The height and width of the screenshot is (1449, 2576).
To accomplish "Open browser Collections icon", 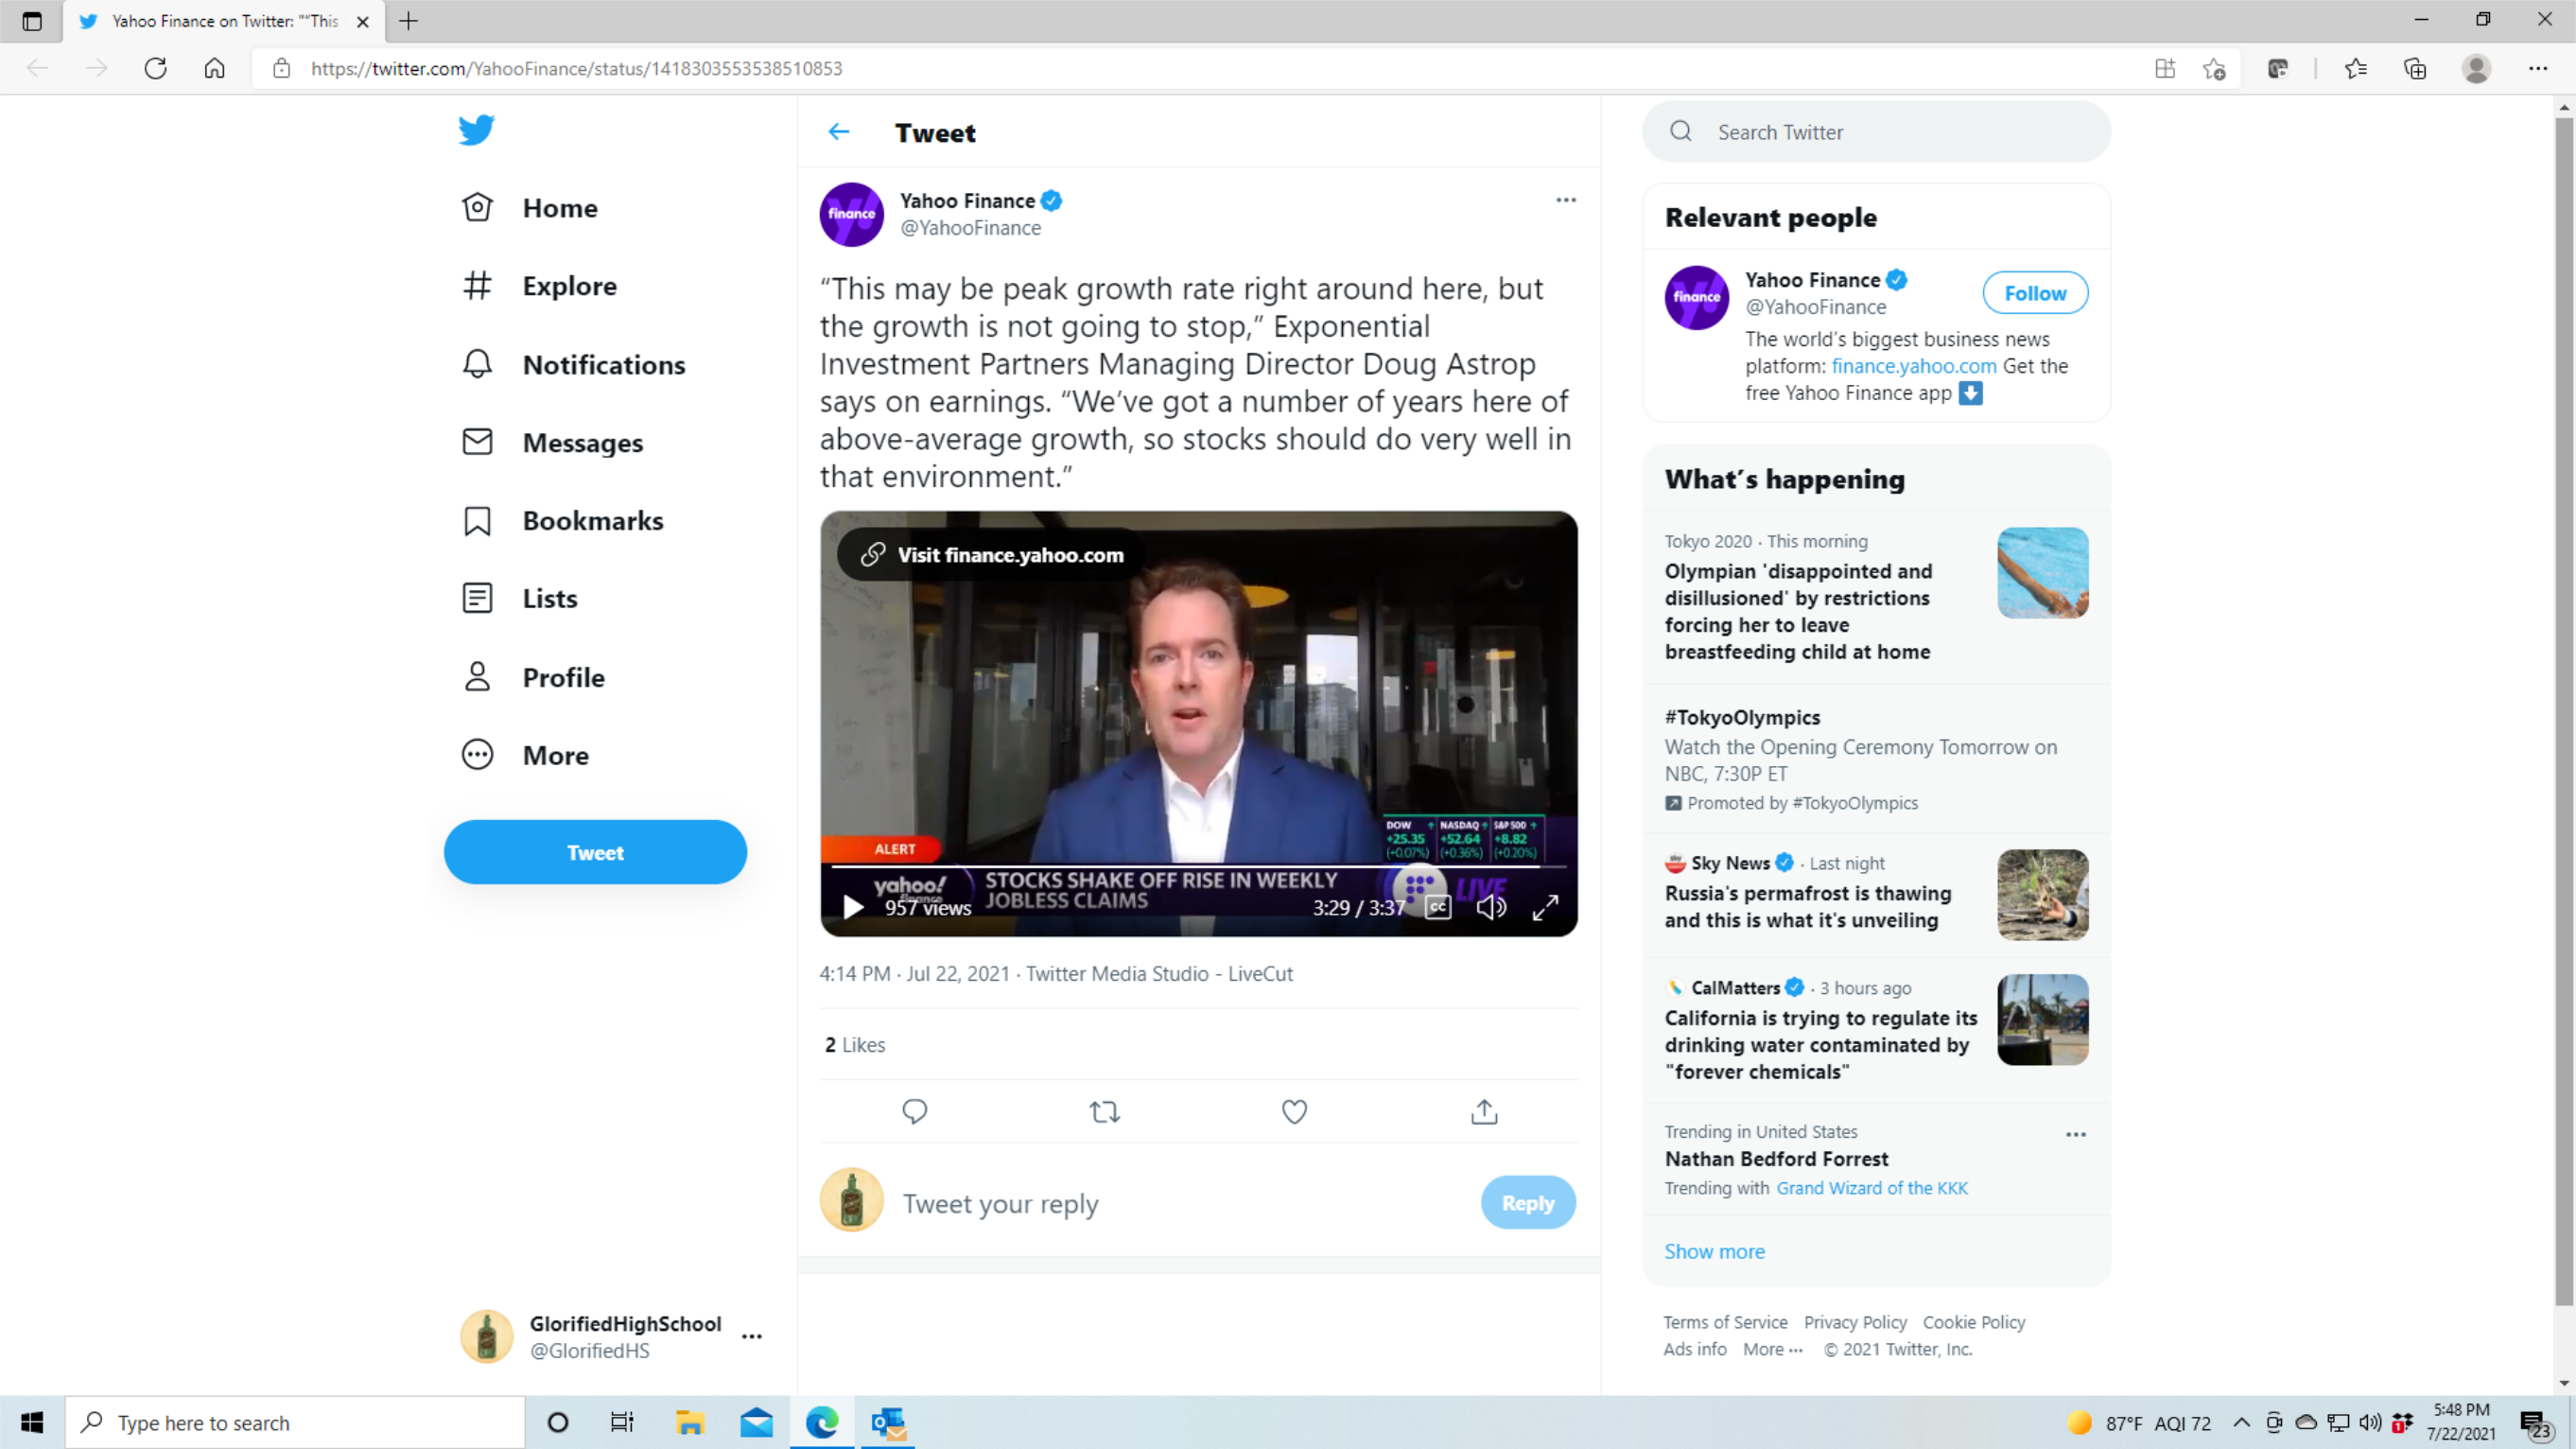I will [x=2415, y=69].
